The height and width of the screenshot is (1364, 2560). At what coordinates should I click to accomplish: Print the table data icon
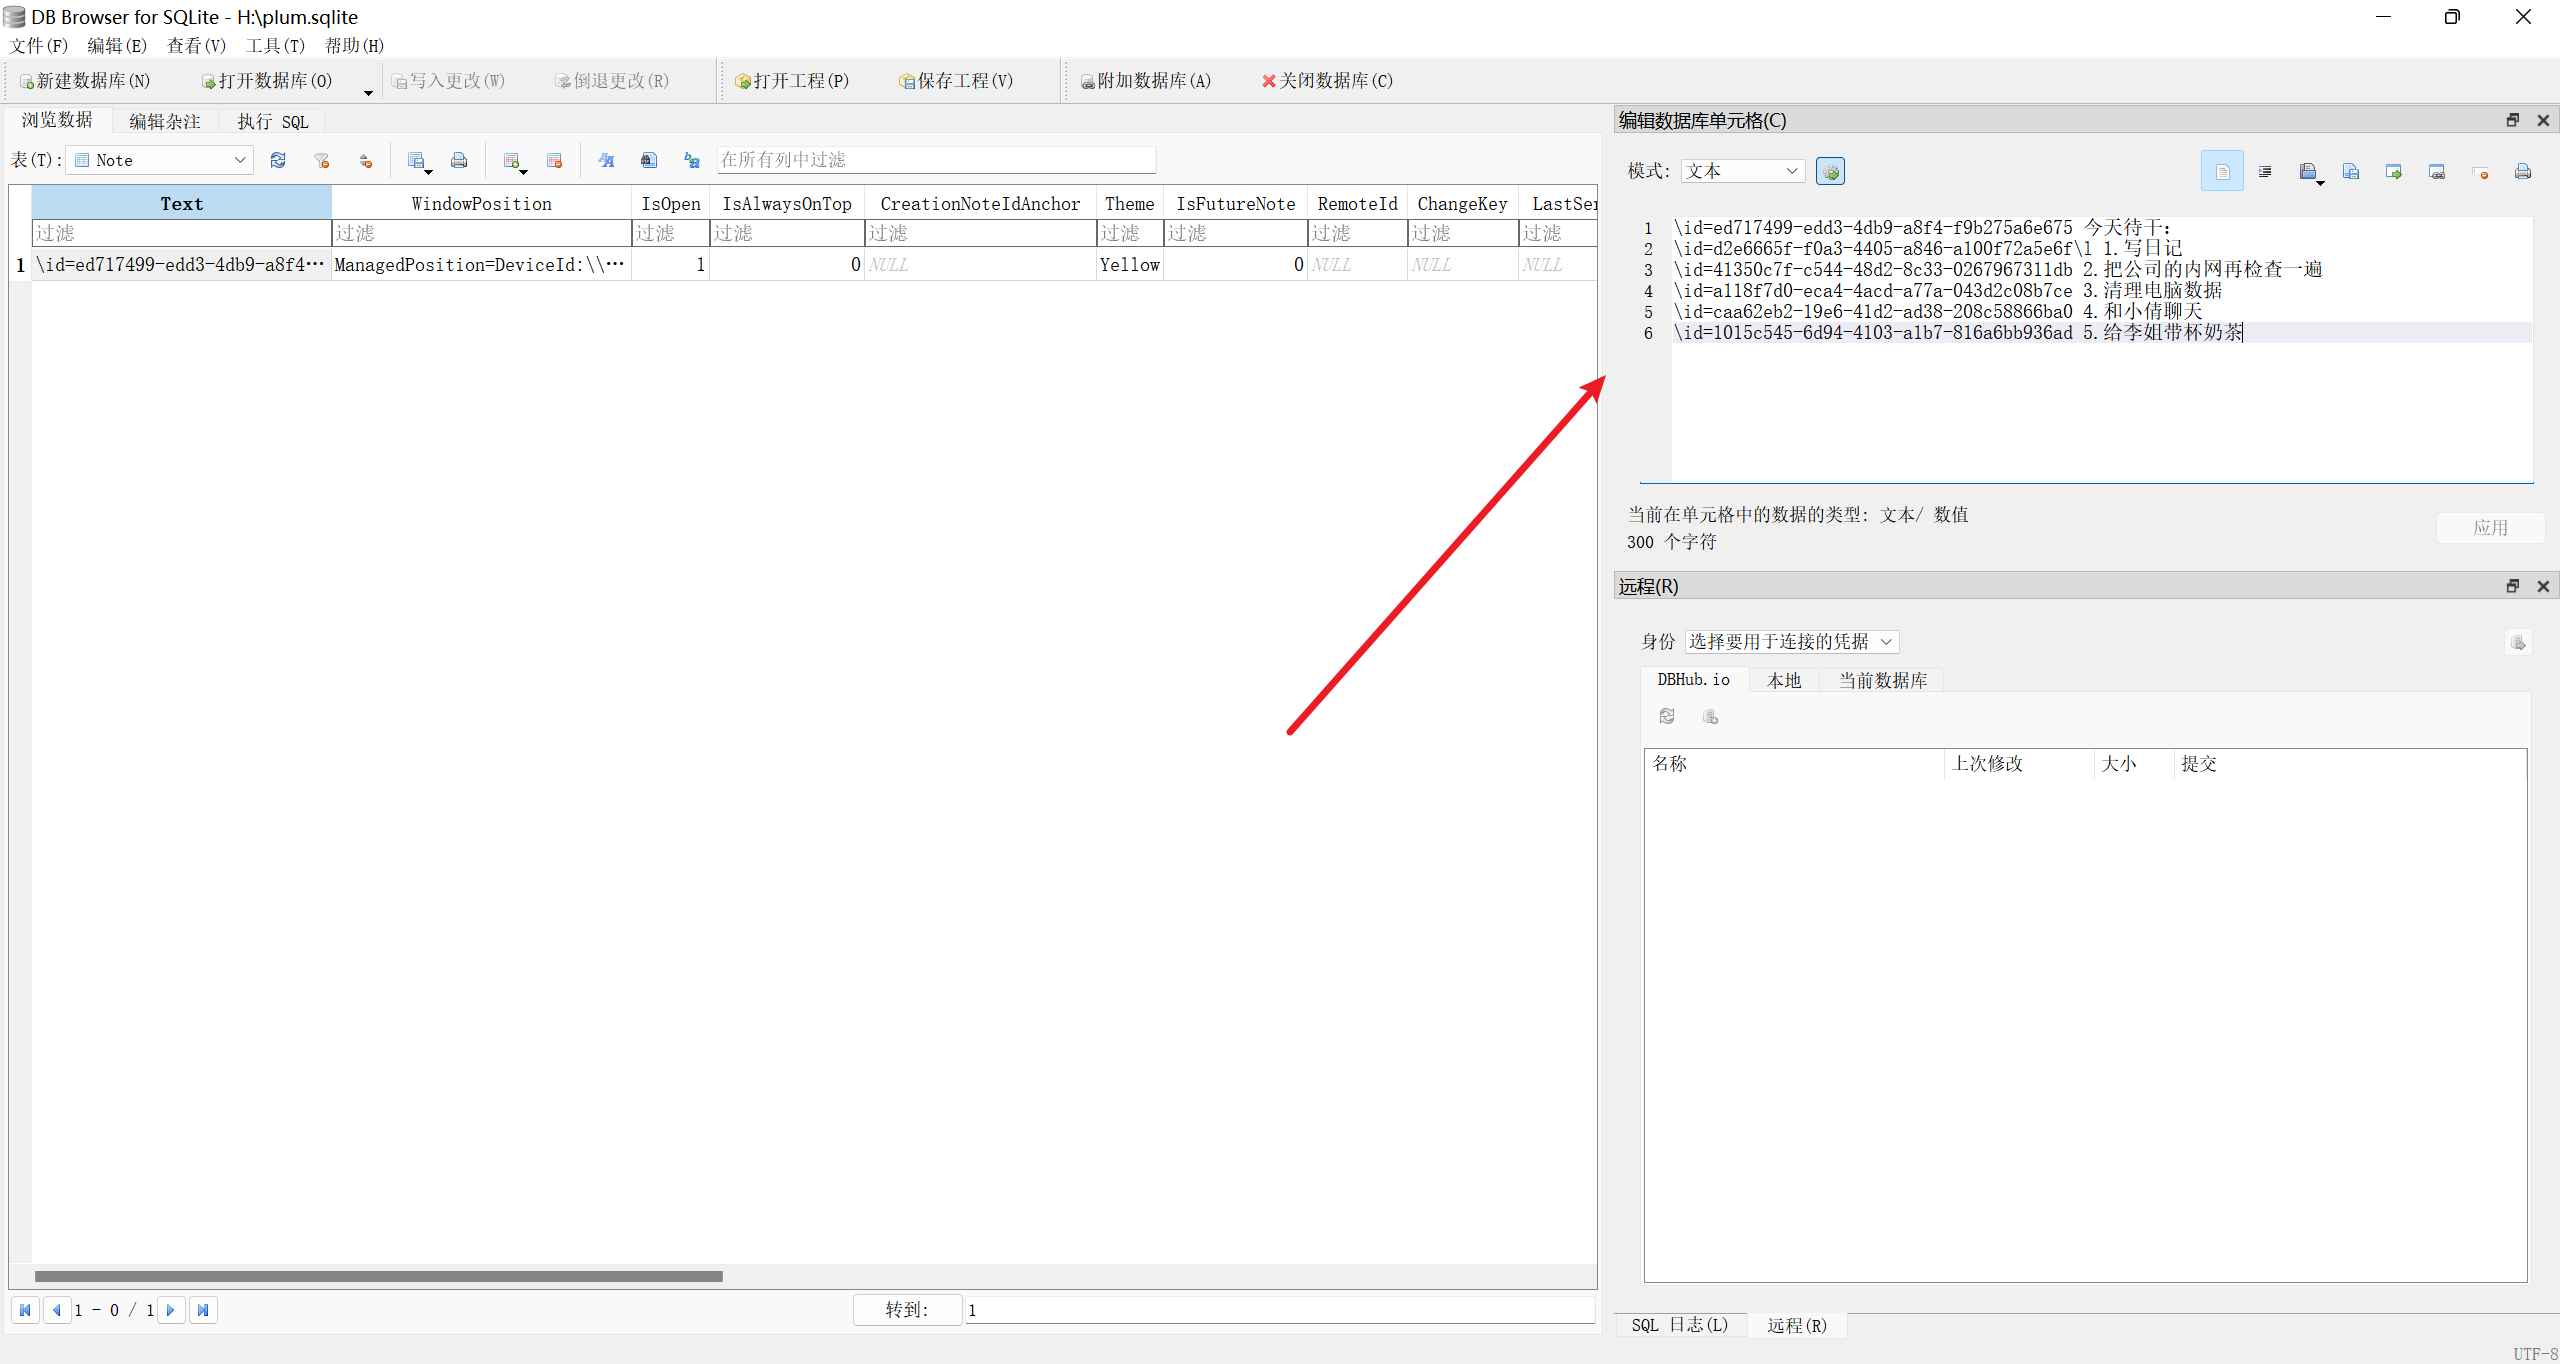click(x=459, y=160)
